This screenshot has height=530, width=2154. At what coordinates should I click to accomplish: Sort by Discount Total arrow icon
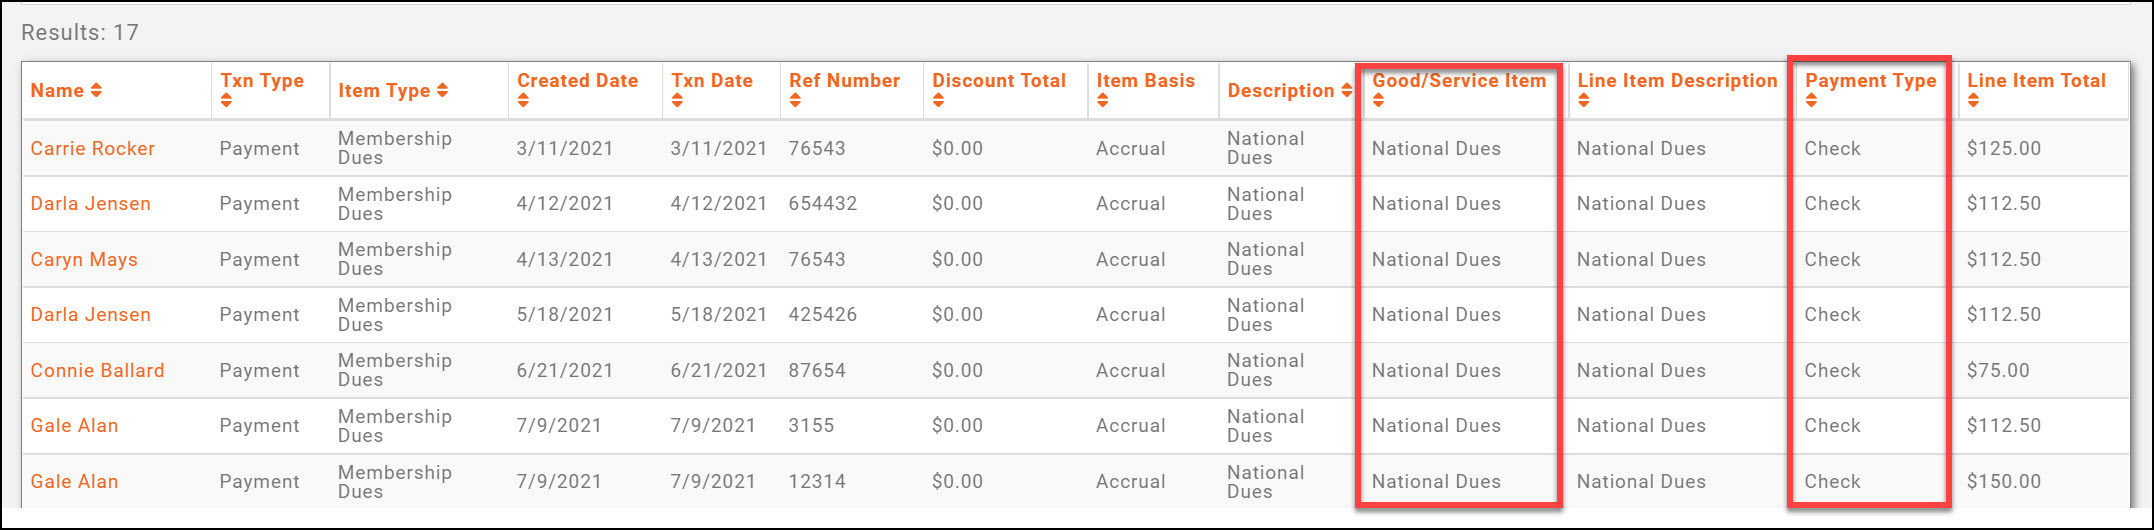pyautogui.click(x=938, y=101)
